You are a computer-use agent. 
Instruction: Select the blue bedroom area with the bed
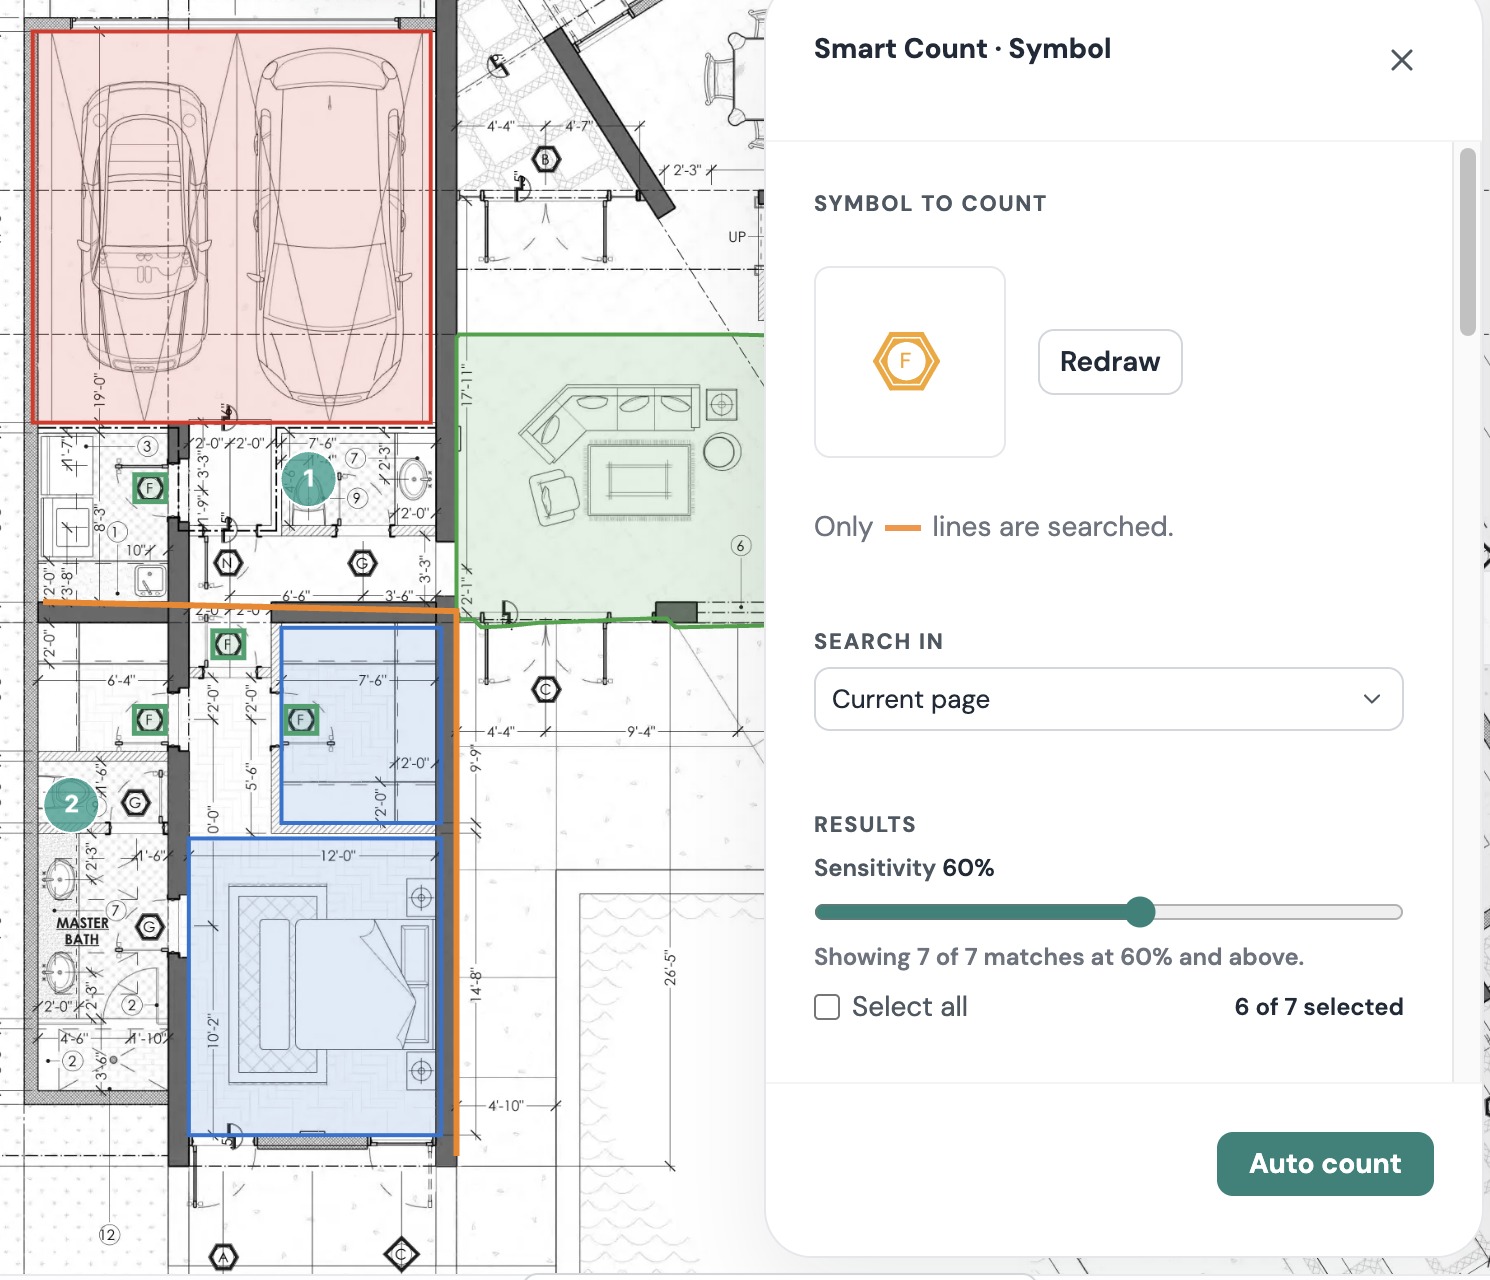[314, 987]
